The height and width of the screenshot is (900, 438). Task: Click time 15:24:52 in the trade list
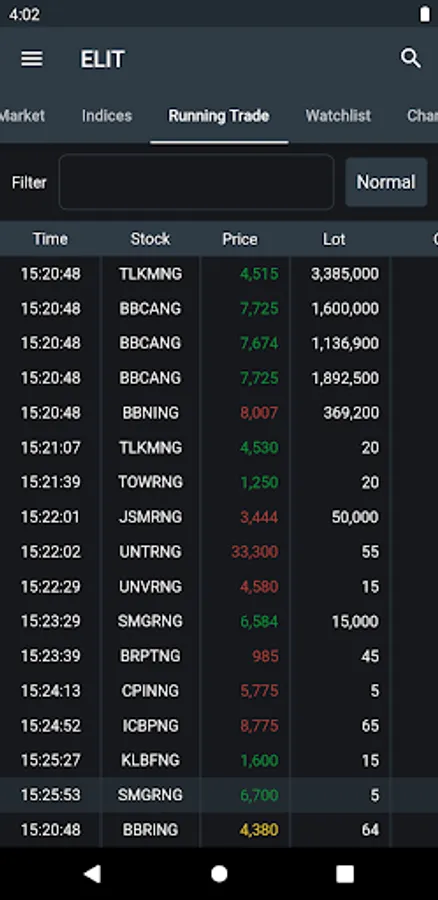pos(51,726)
